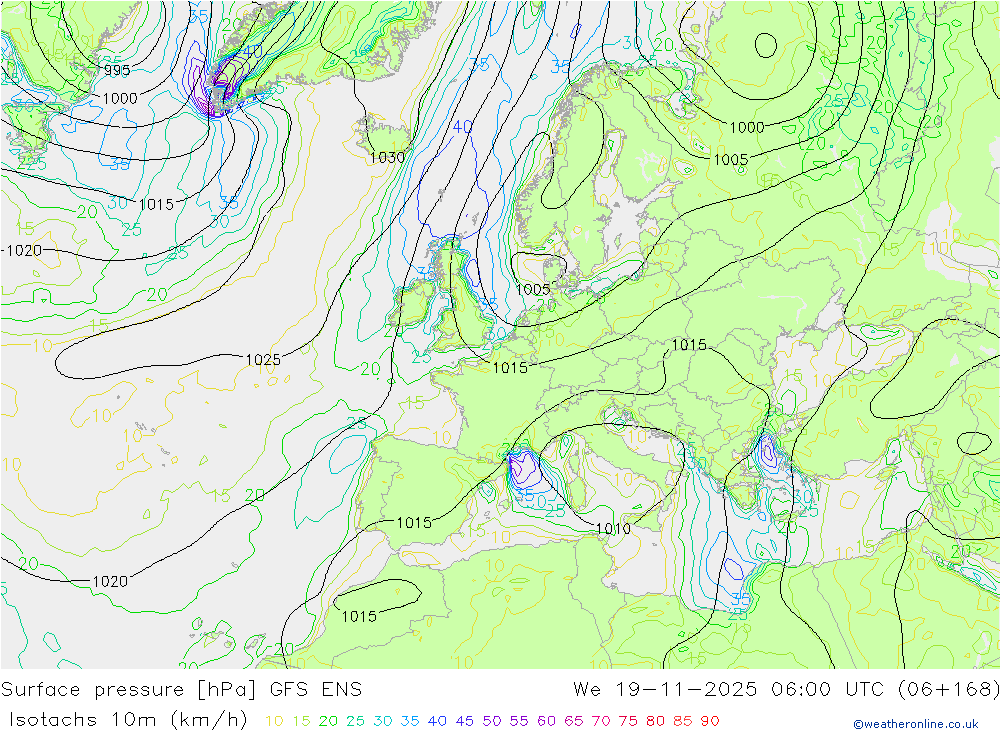
Task: Click the 1030 isobar label near Iceland
Action: [387, 157]
